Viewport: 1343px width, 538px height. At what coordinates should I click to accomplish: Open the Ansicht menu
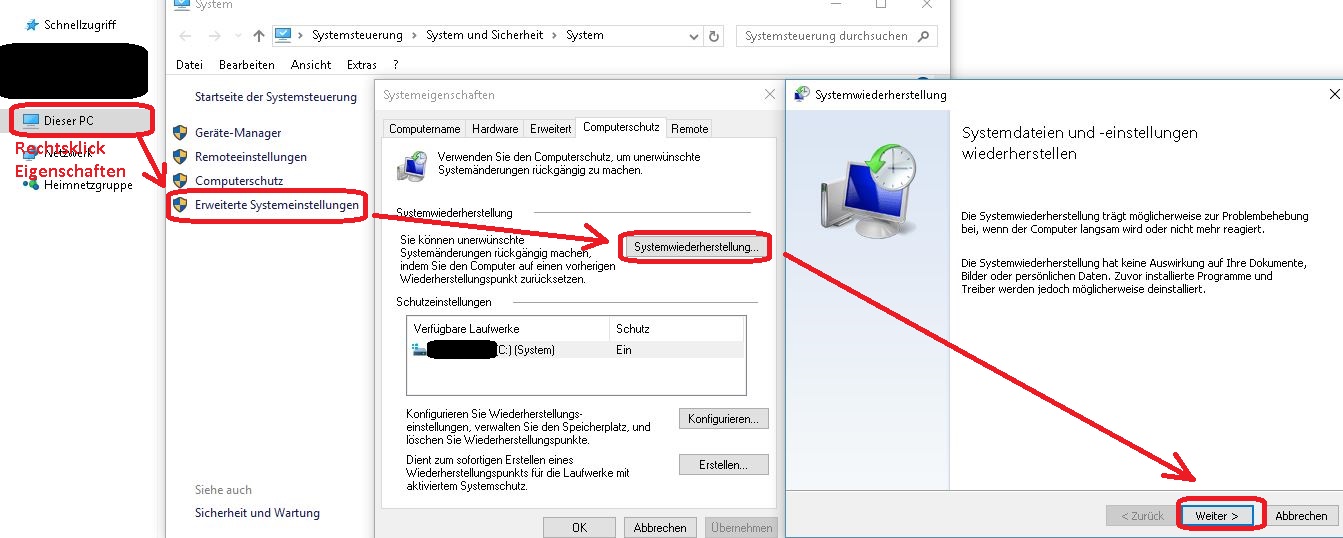[x=311, y=65]
